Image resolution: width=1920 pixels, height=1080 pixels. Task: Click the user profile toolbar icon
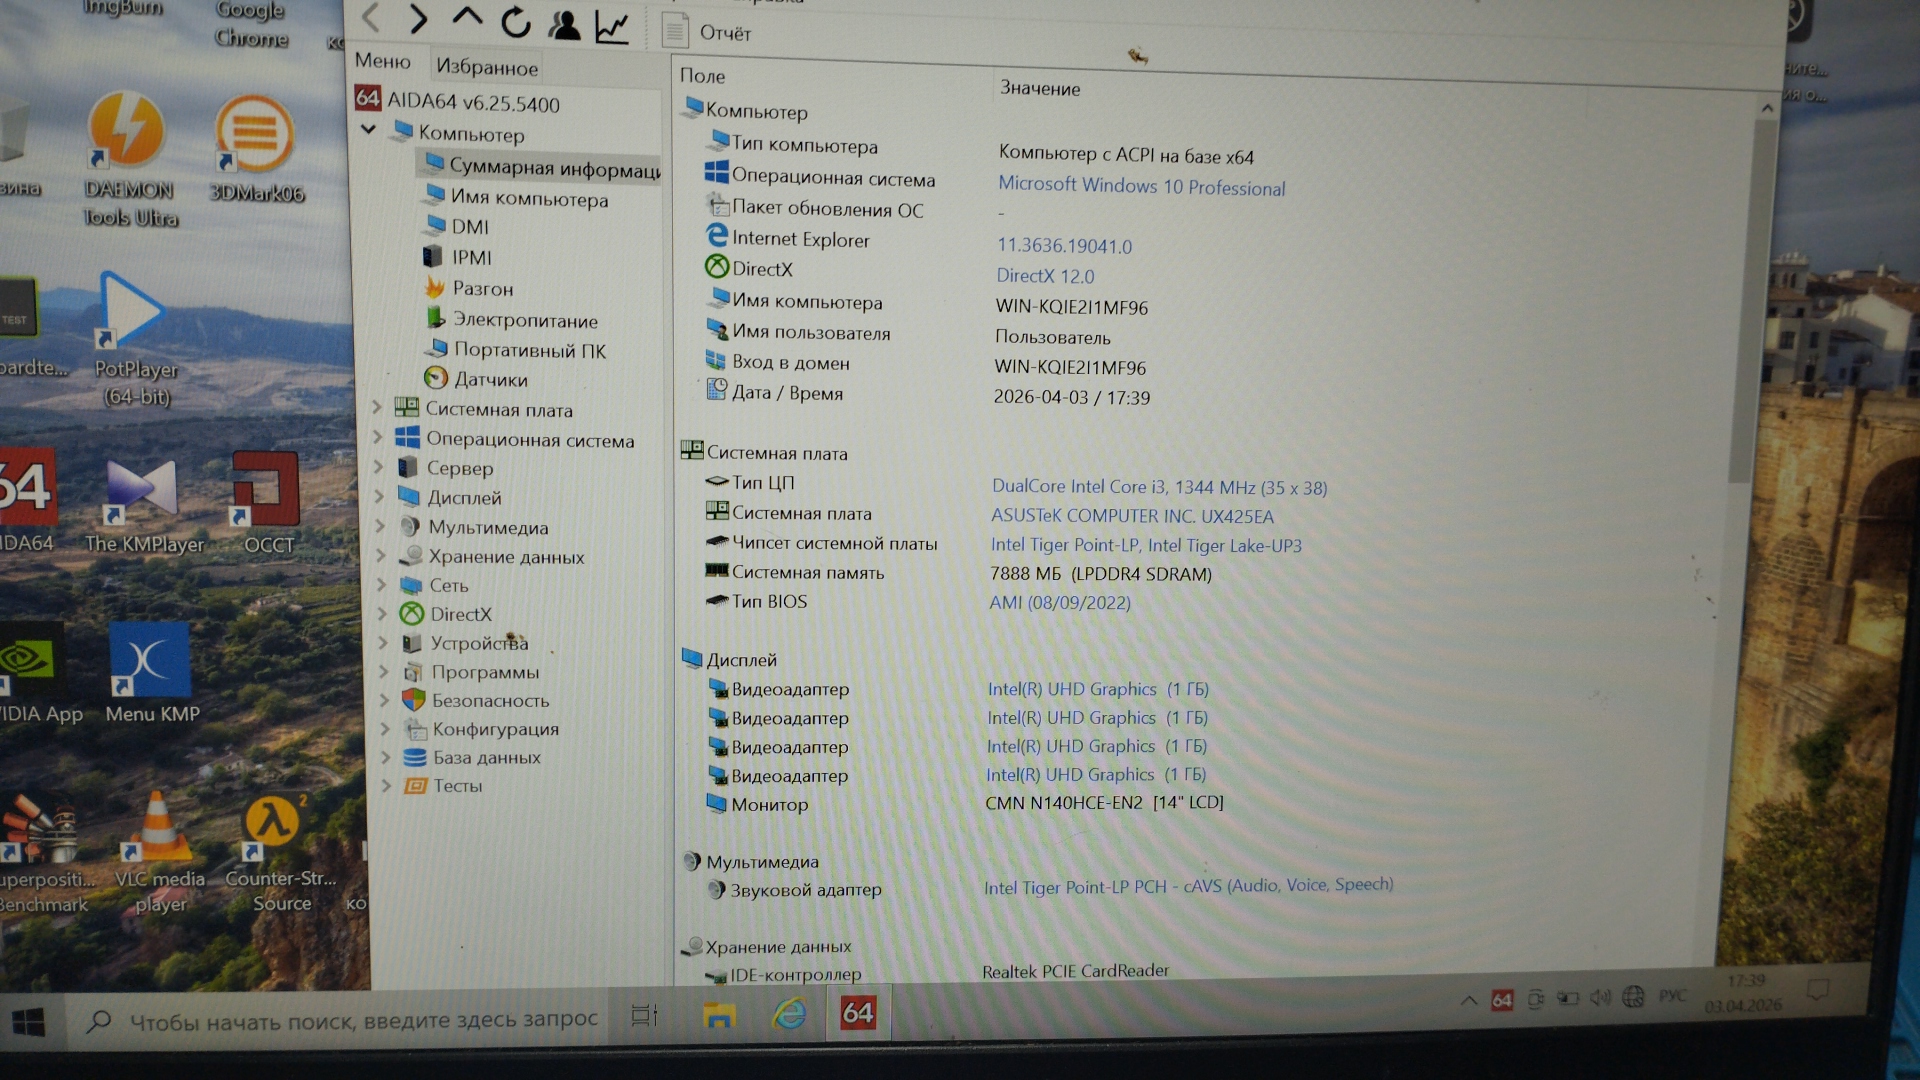point(565,25)
